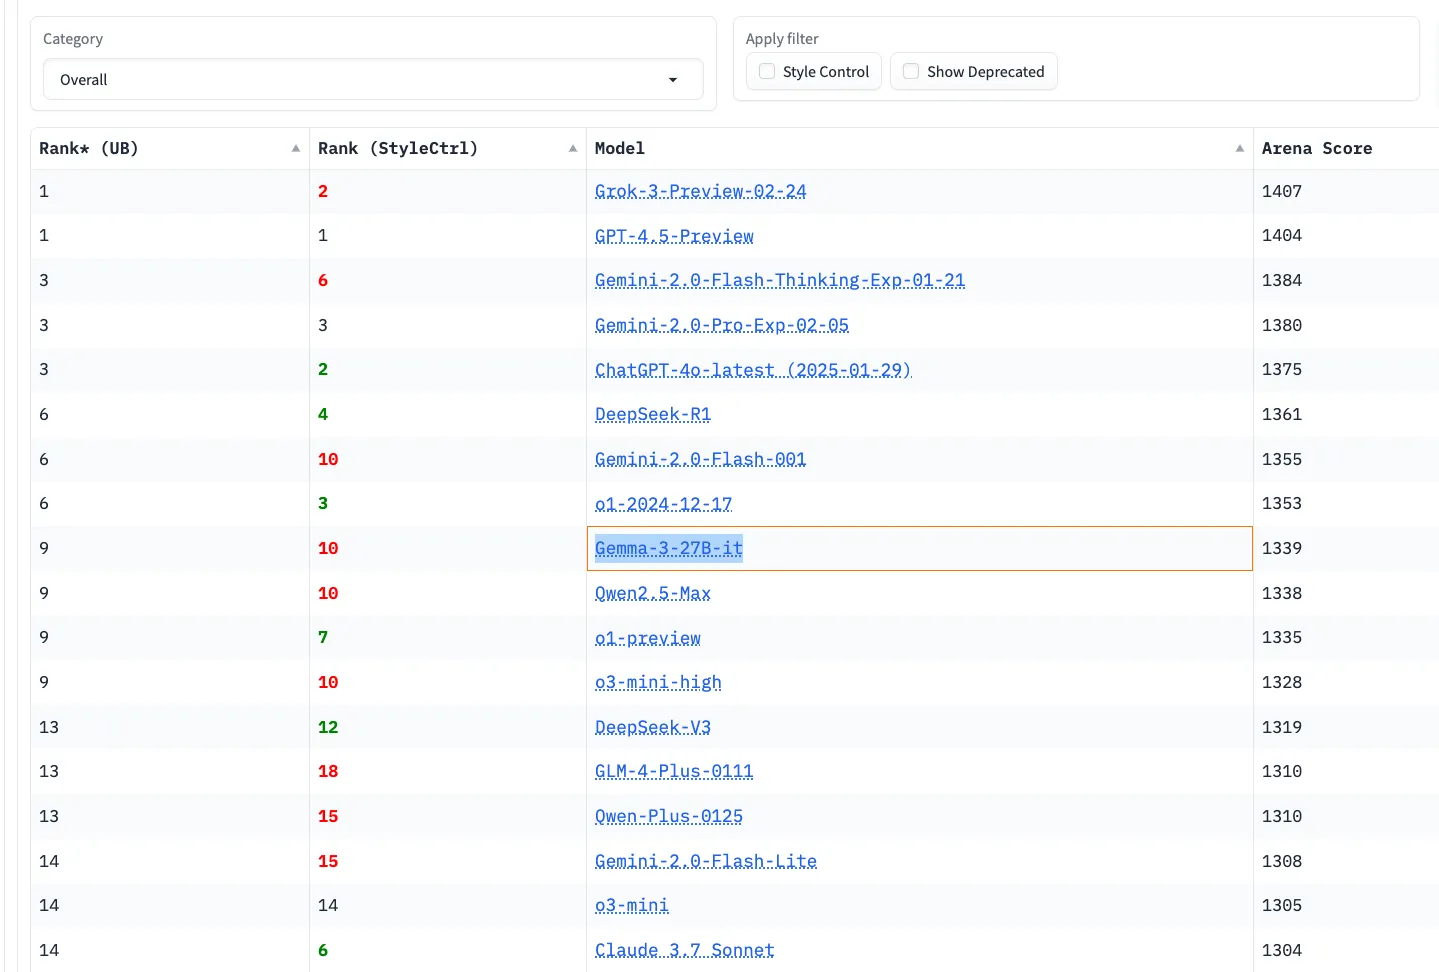Select the Arena Score cell 1380
1439x972 pixels.
(1281, 325)
